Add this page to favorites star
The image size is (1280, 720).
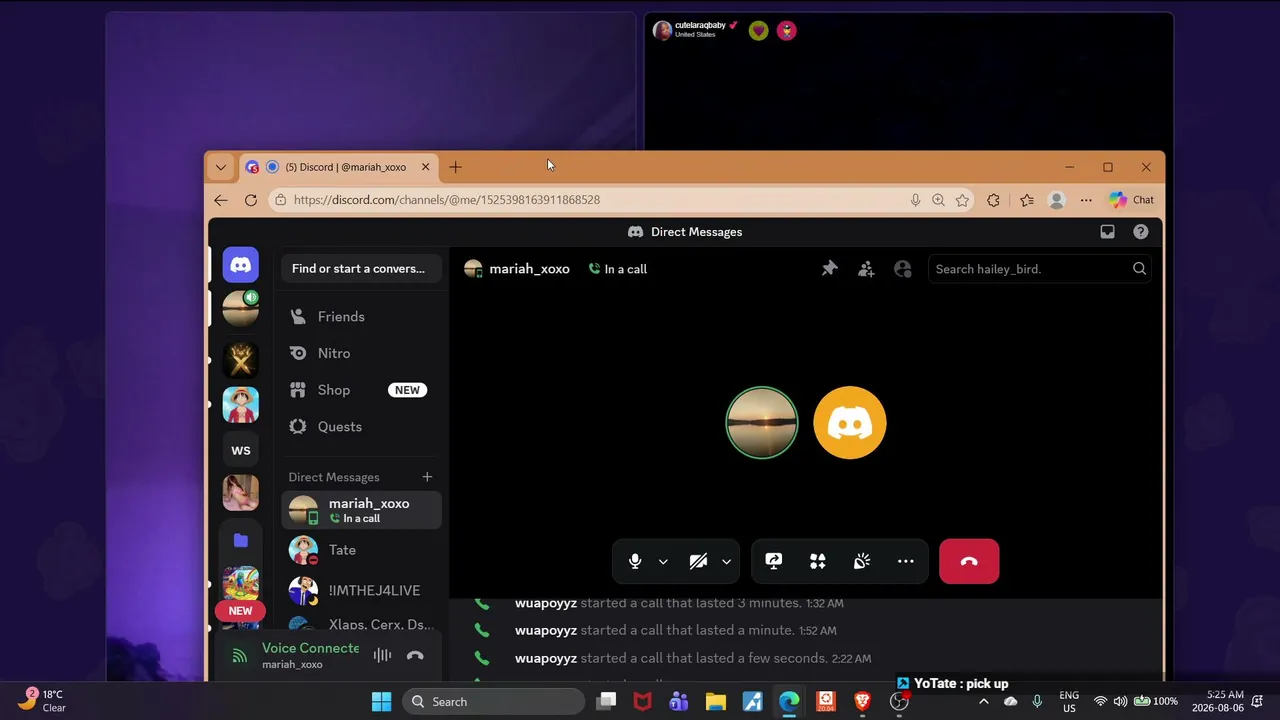pos(962,200)
